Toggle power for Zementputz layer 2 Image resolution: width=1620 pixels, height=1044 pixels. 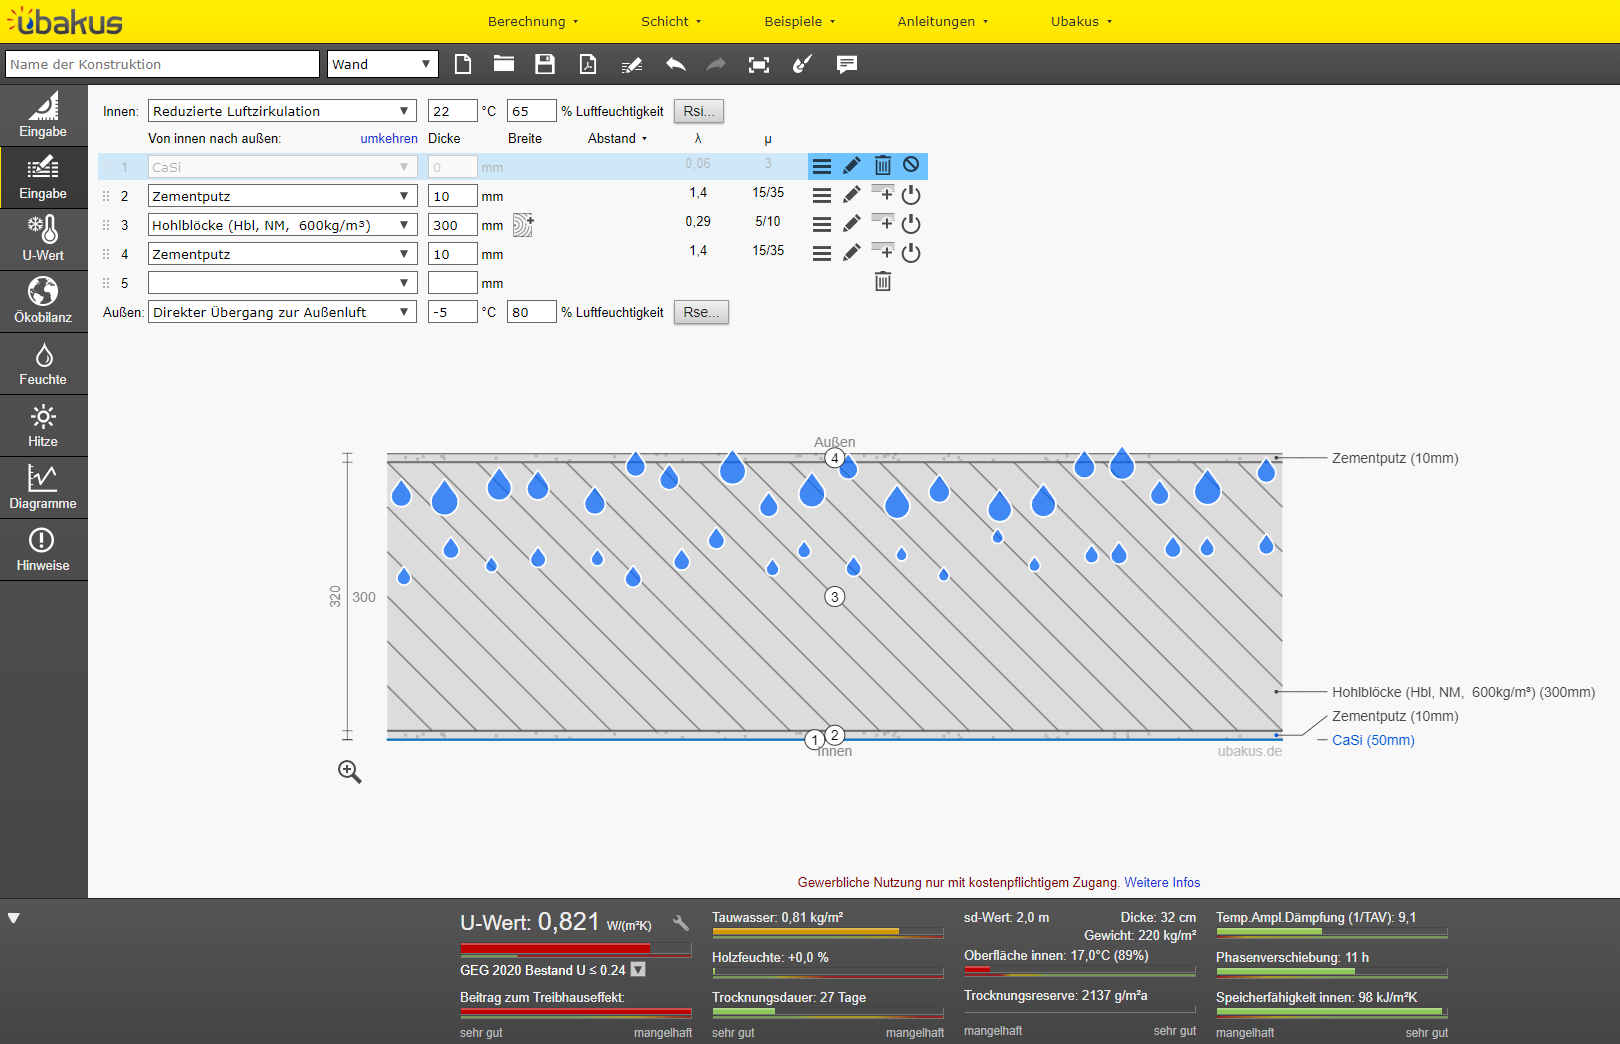tap(911, 195)
